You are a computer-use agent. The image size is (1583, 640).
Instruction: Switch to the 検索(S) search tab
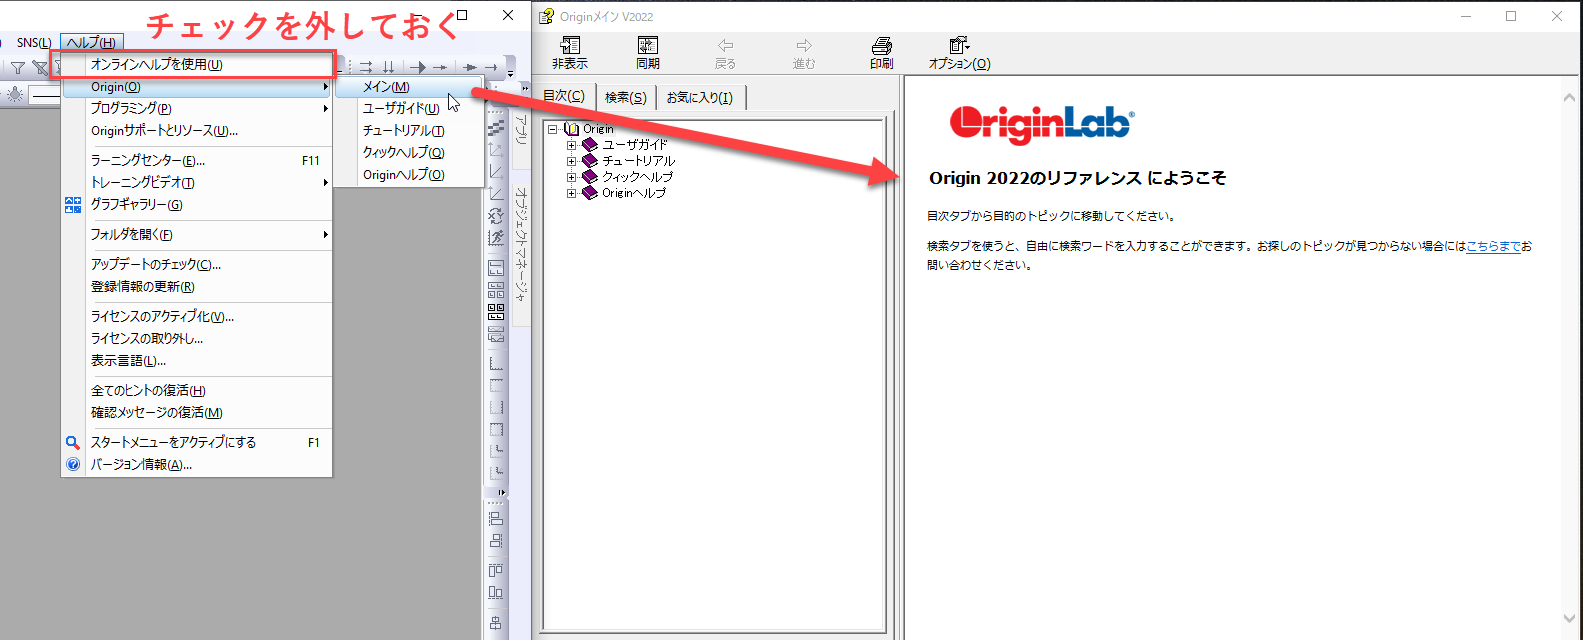pyautogui.click(x=626, y=97)
